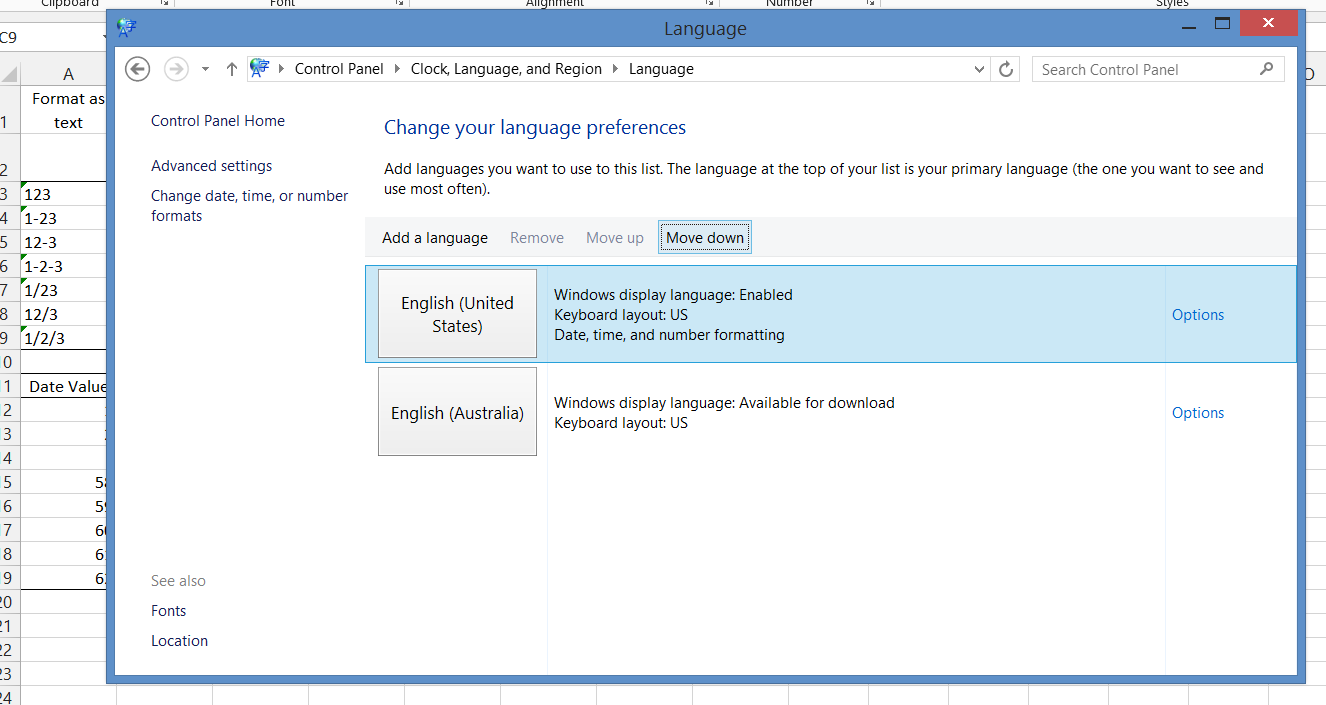Click Add a language in toolbar
This screenshot has width=1326, height=705.
[435, 238]
